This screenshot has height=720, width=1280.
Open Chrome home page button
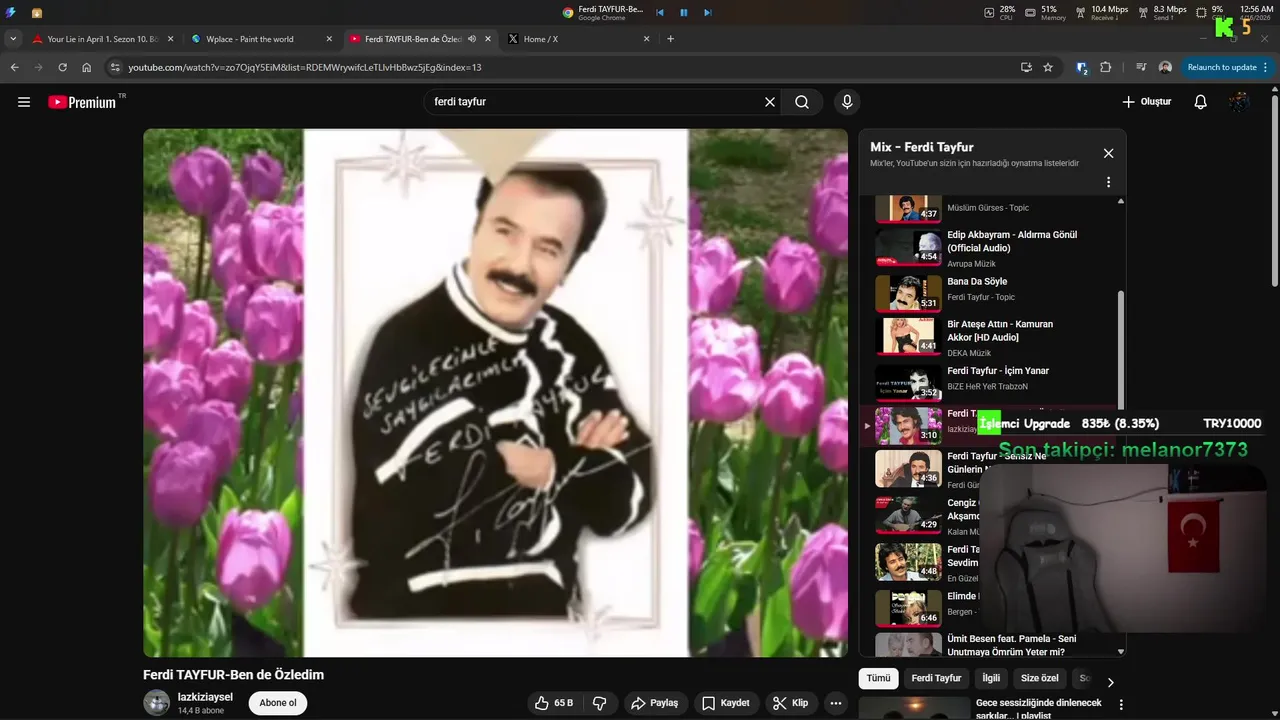pos(87,67)
